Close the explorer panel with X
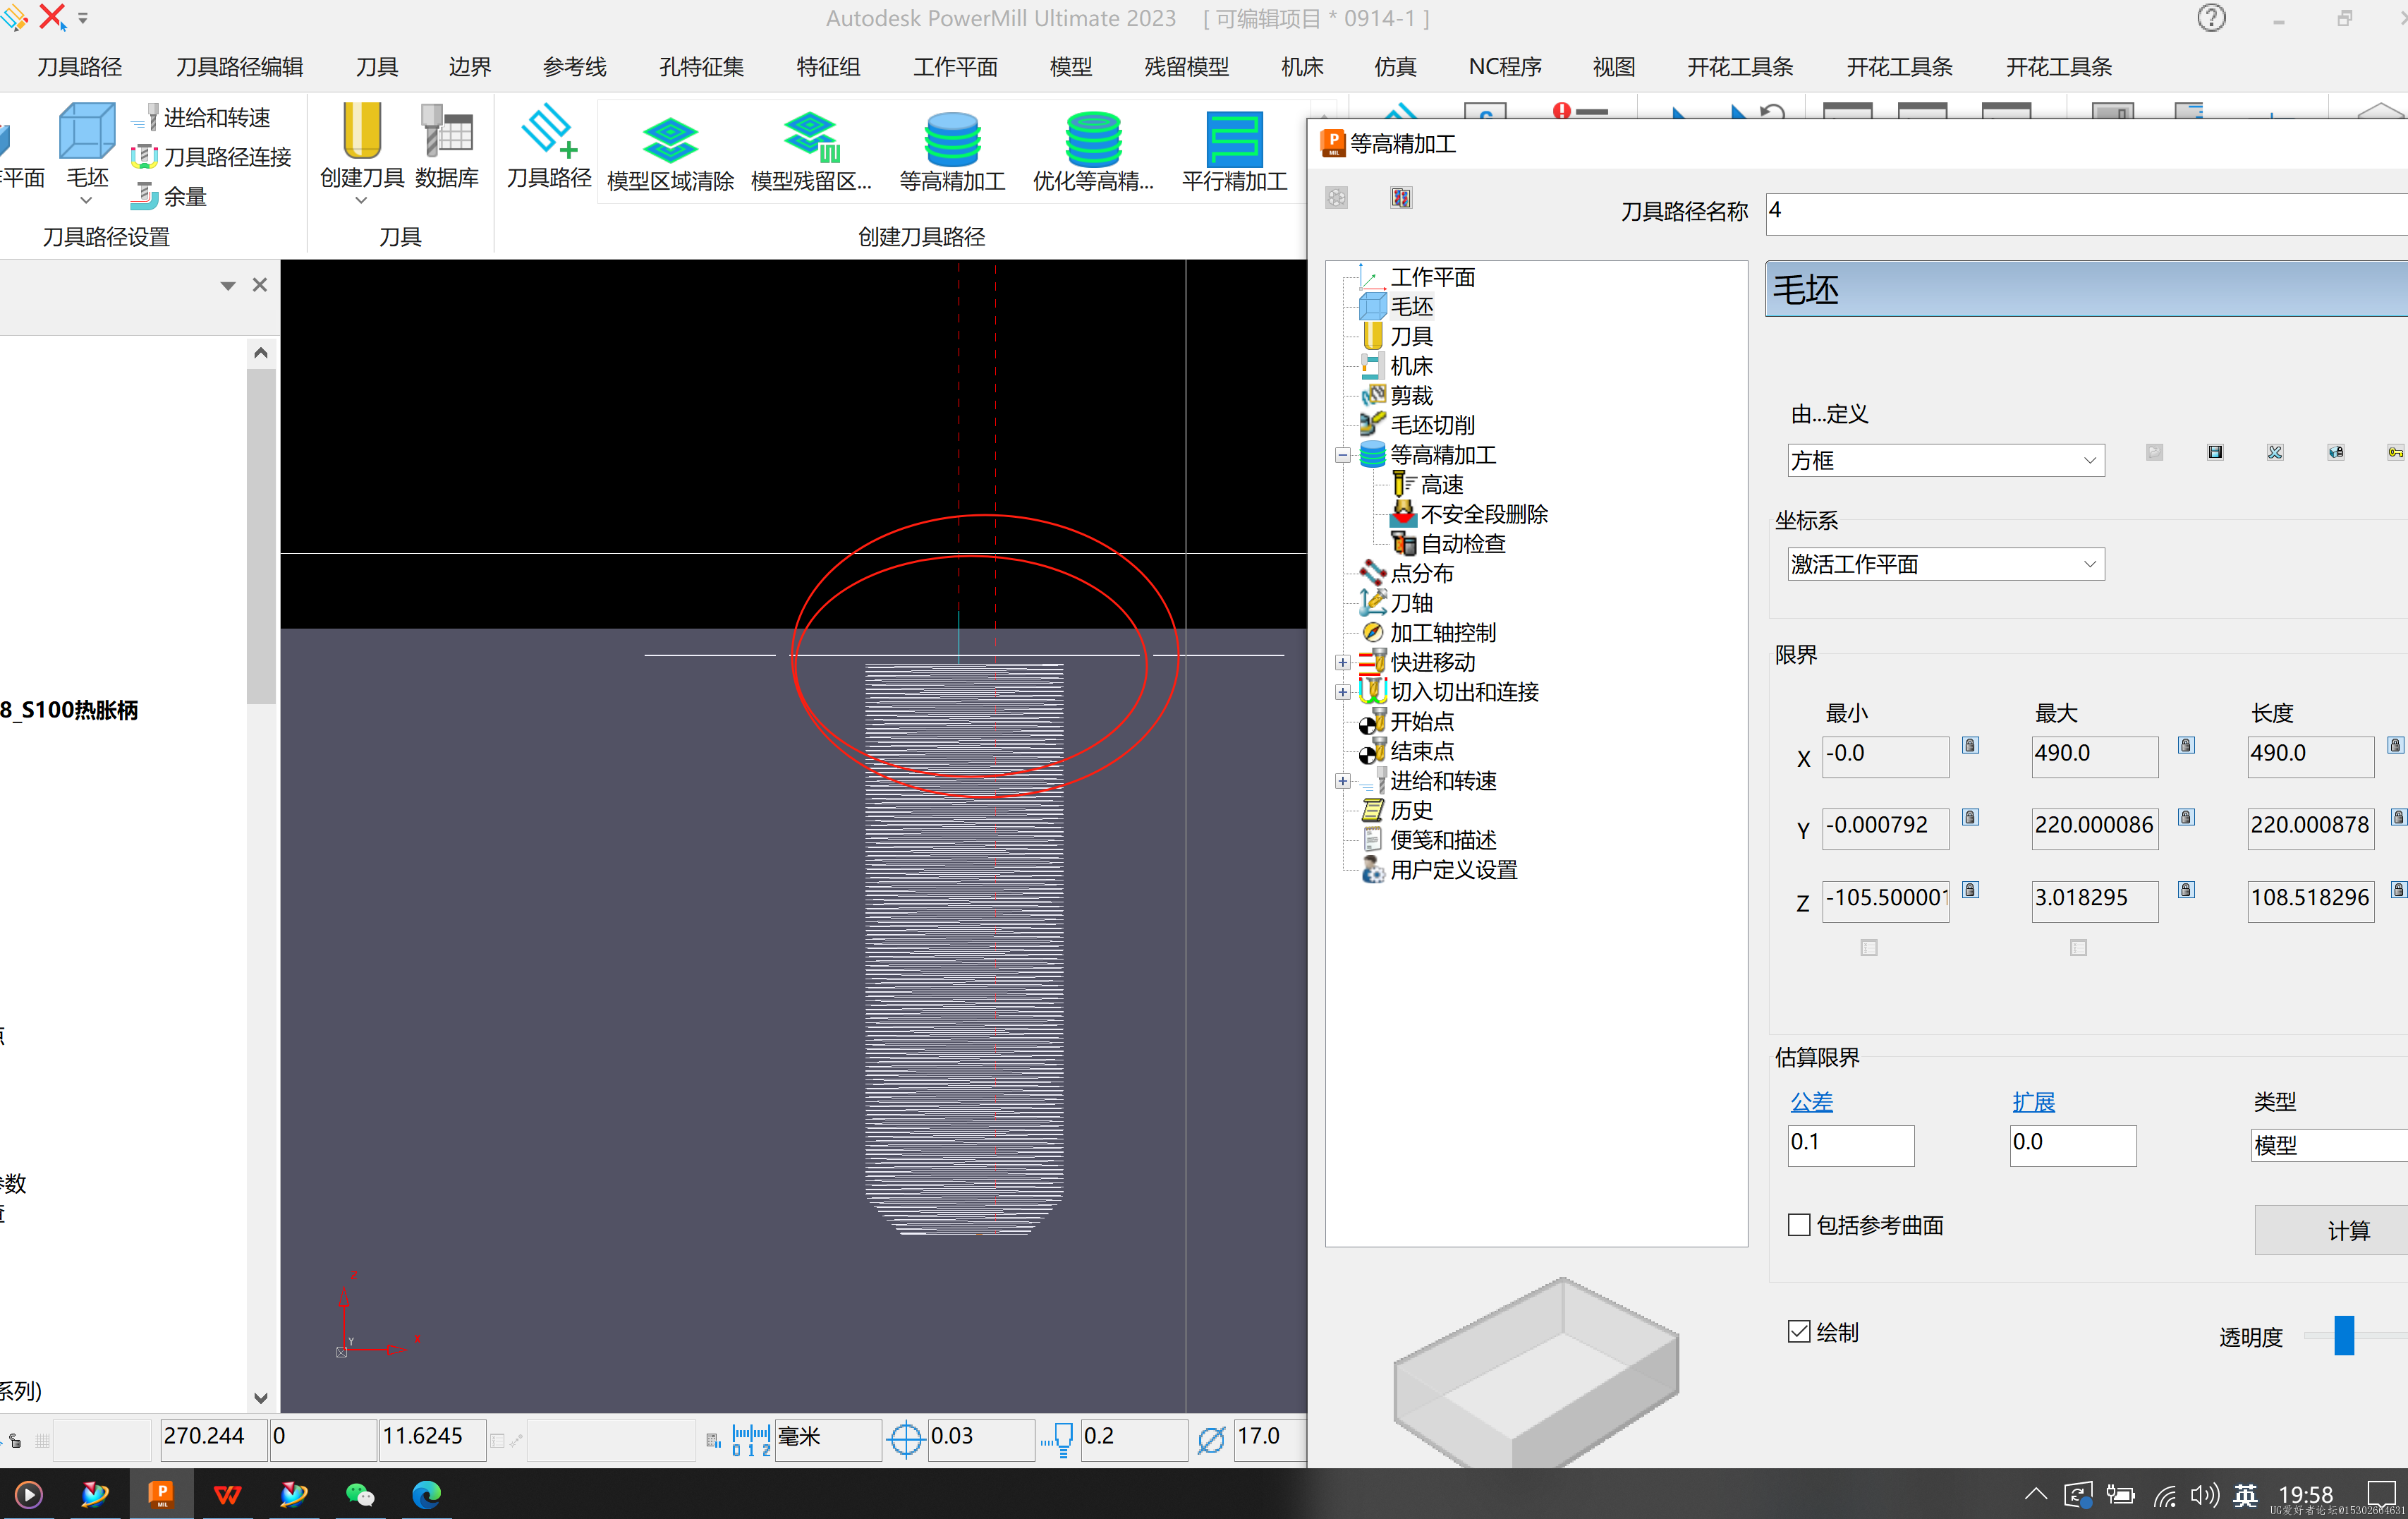This screenshot has width=2408, height=1519. [260, 285]
